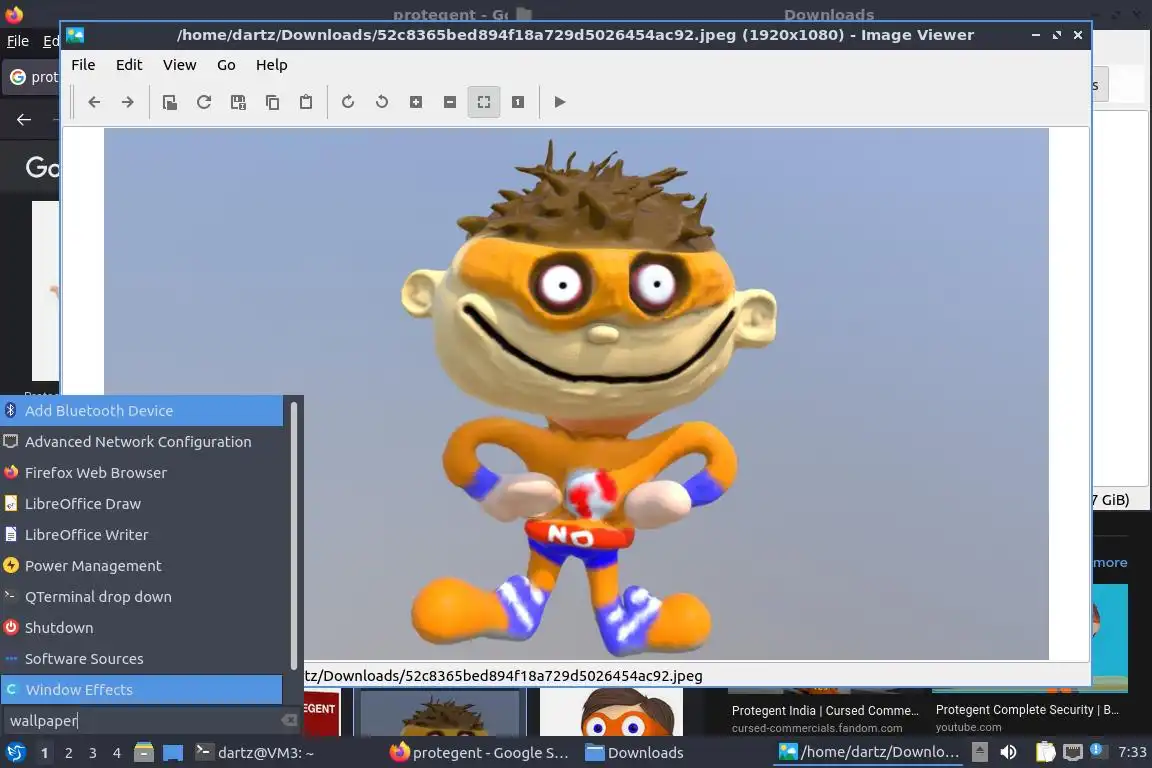Open LibreOffice Writer from the menu list

[142, 534]
